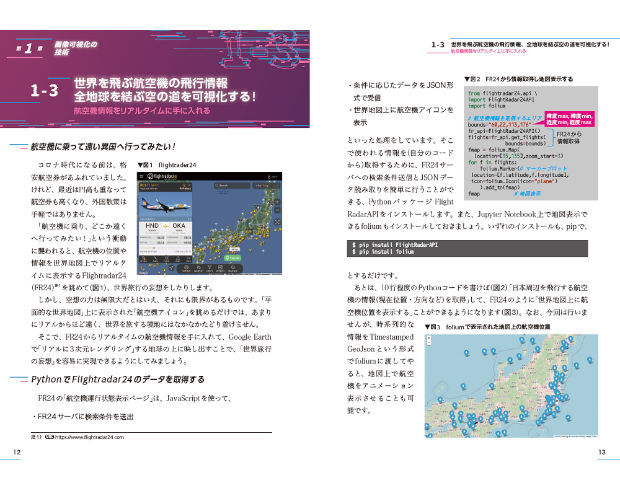Click '$ pip install folium' command line
The height and width of the screenshot is (500, 620).
pyautogui.click(x=383, y=251)
